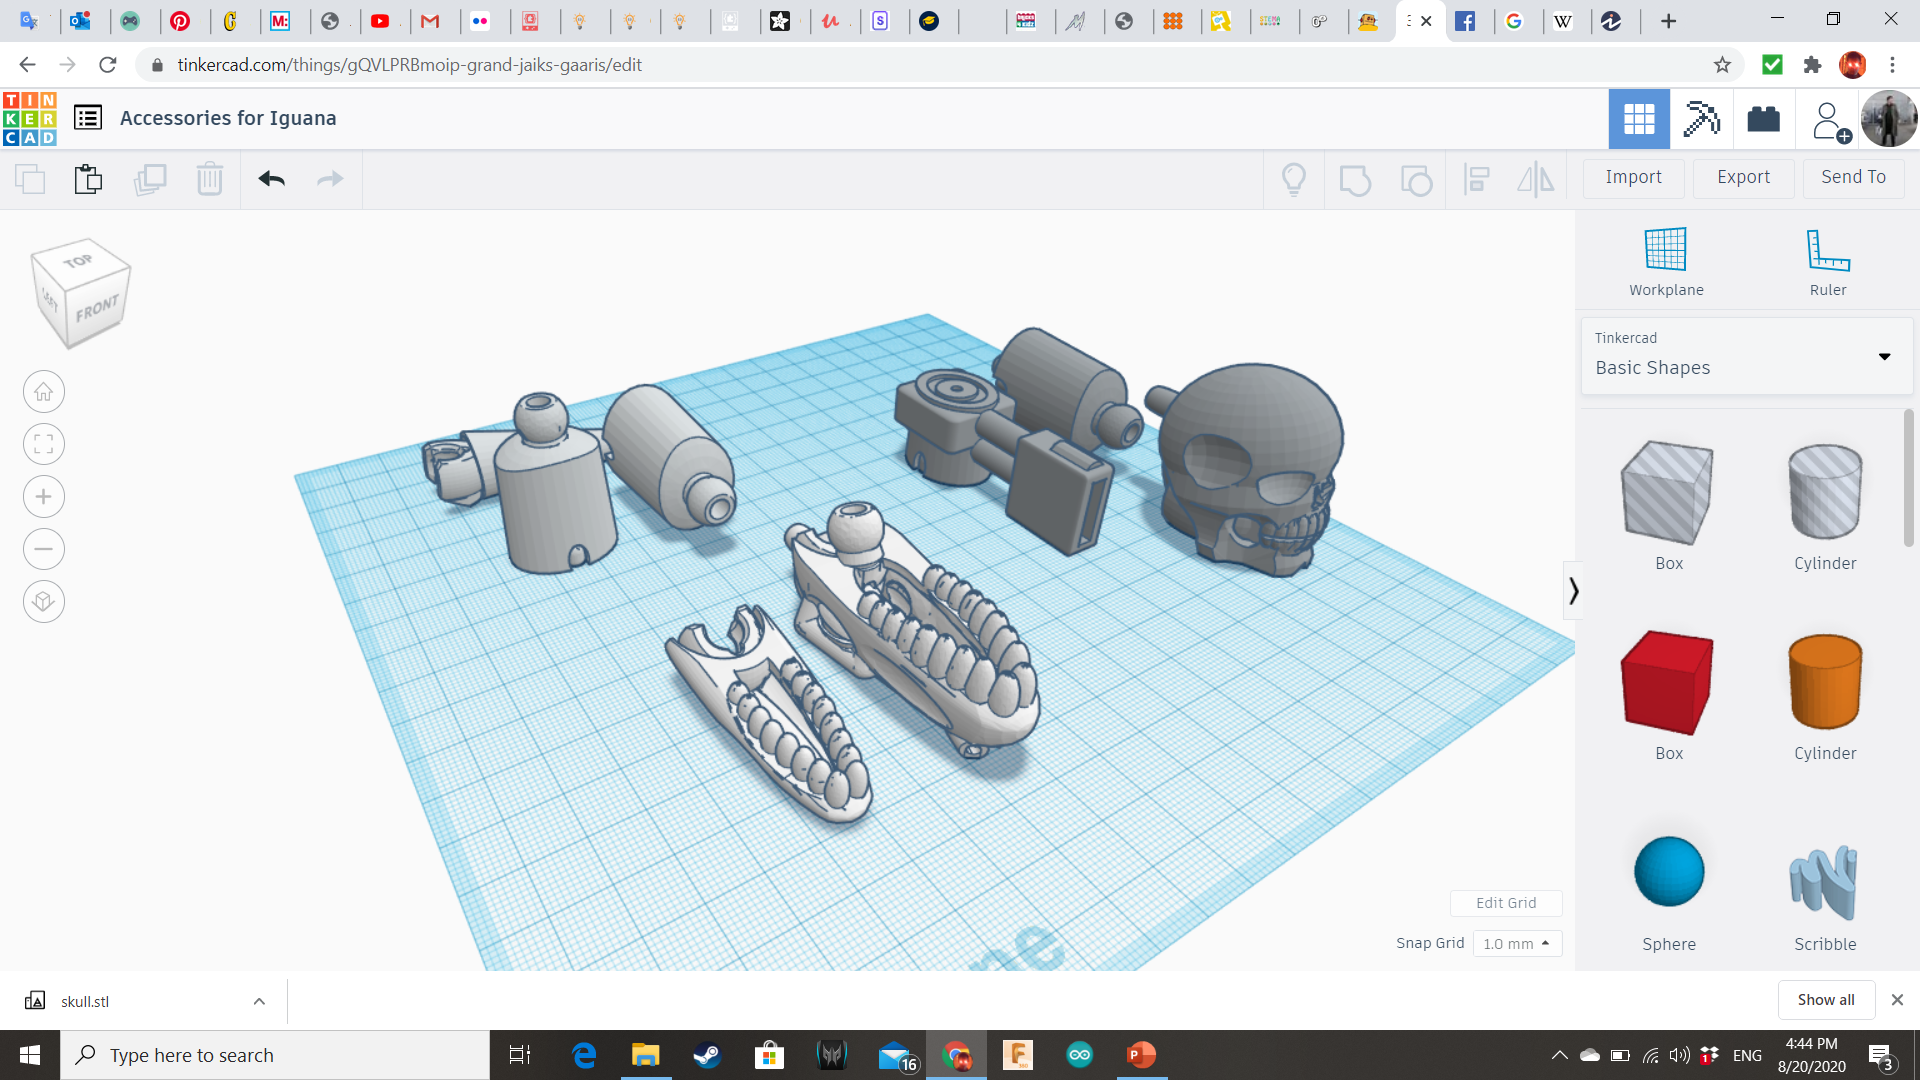Viewport: 1920px width, 1080px height.
Task: Click the Edit Grid button
Action: 1506,903
